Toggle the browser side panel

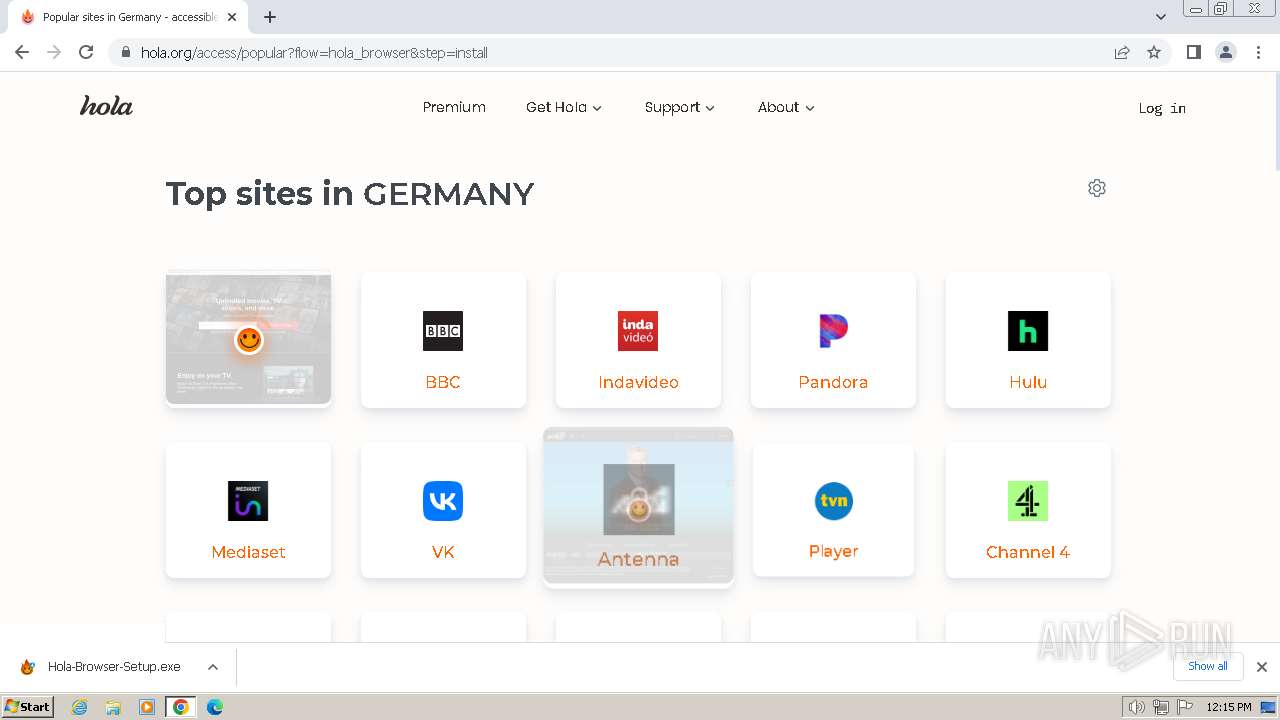[x=1193, y=52]
